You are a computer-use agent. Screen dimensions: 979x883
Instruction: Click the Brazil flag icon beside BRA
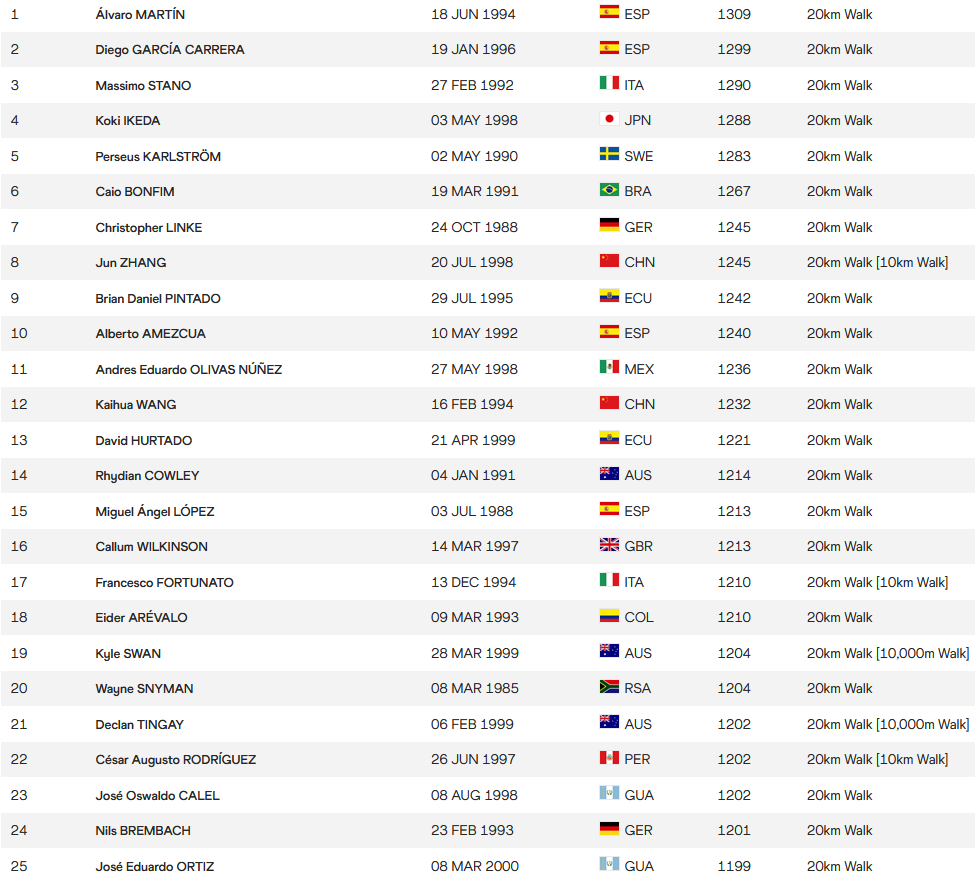tap(609, 189)
